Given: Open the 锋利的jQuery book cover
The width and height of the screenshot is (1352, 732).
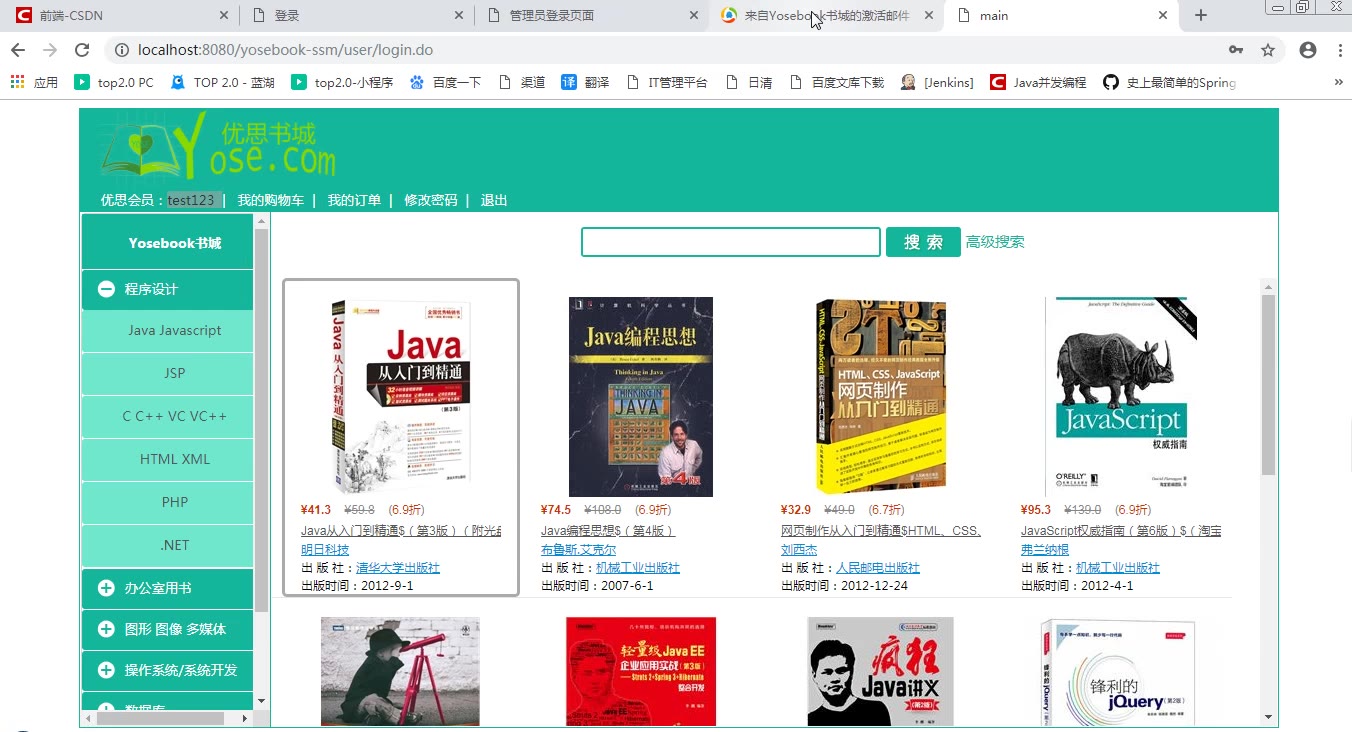Looking at the screenshot, I should point(1118,672).
